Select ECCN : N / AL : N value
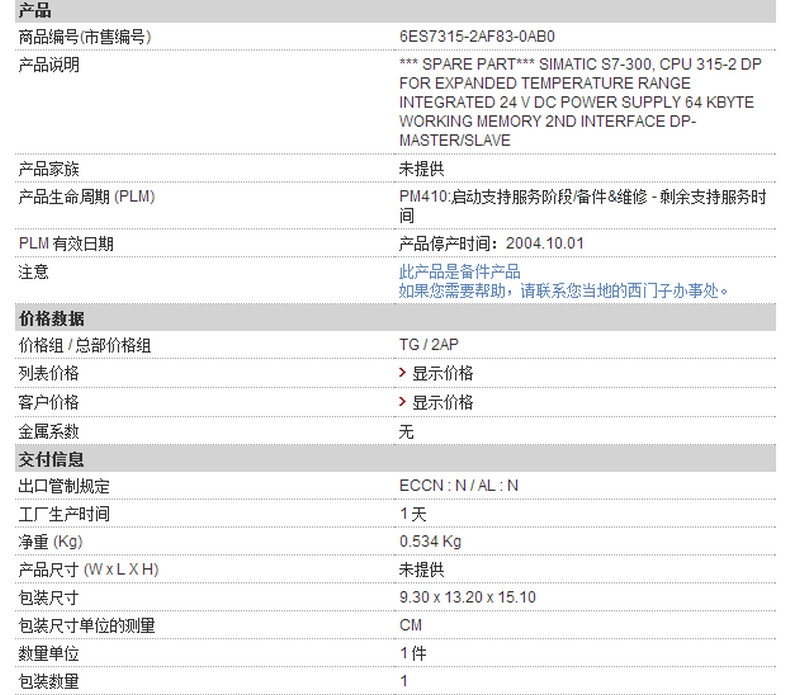 tap(459, 485)
